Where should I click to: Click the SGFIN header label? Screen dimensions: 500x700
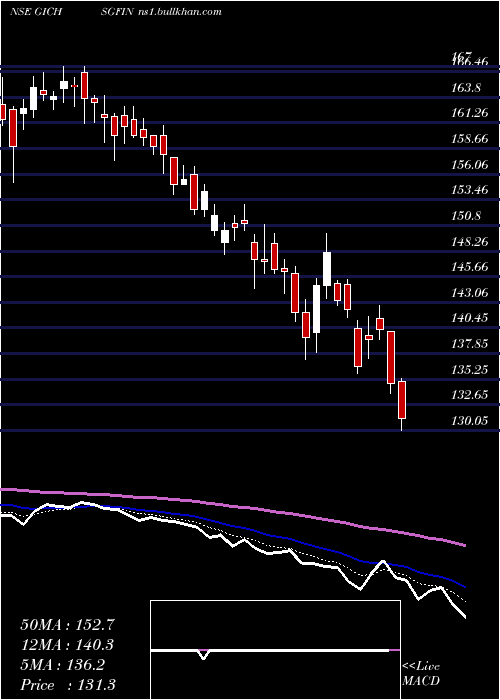pos(117,11)
